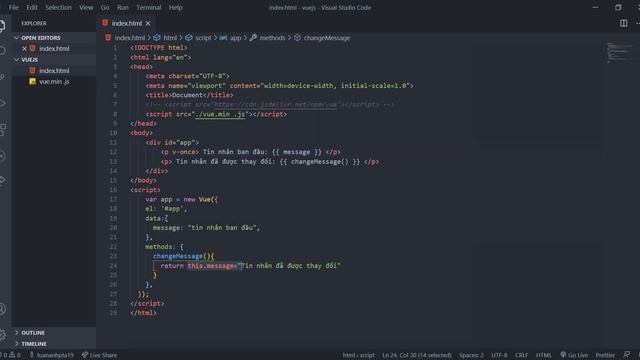Open the Edit menu
Screen dimensions: 640x360
coord(32,7)
